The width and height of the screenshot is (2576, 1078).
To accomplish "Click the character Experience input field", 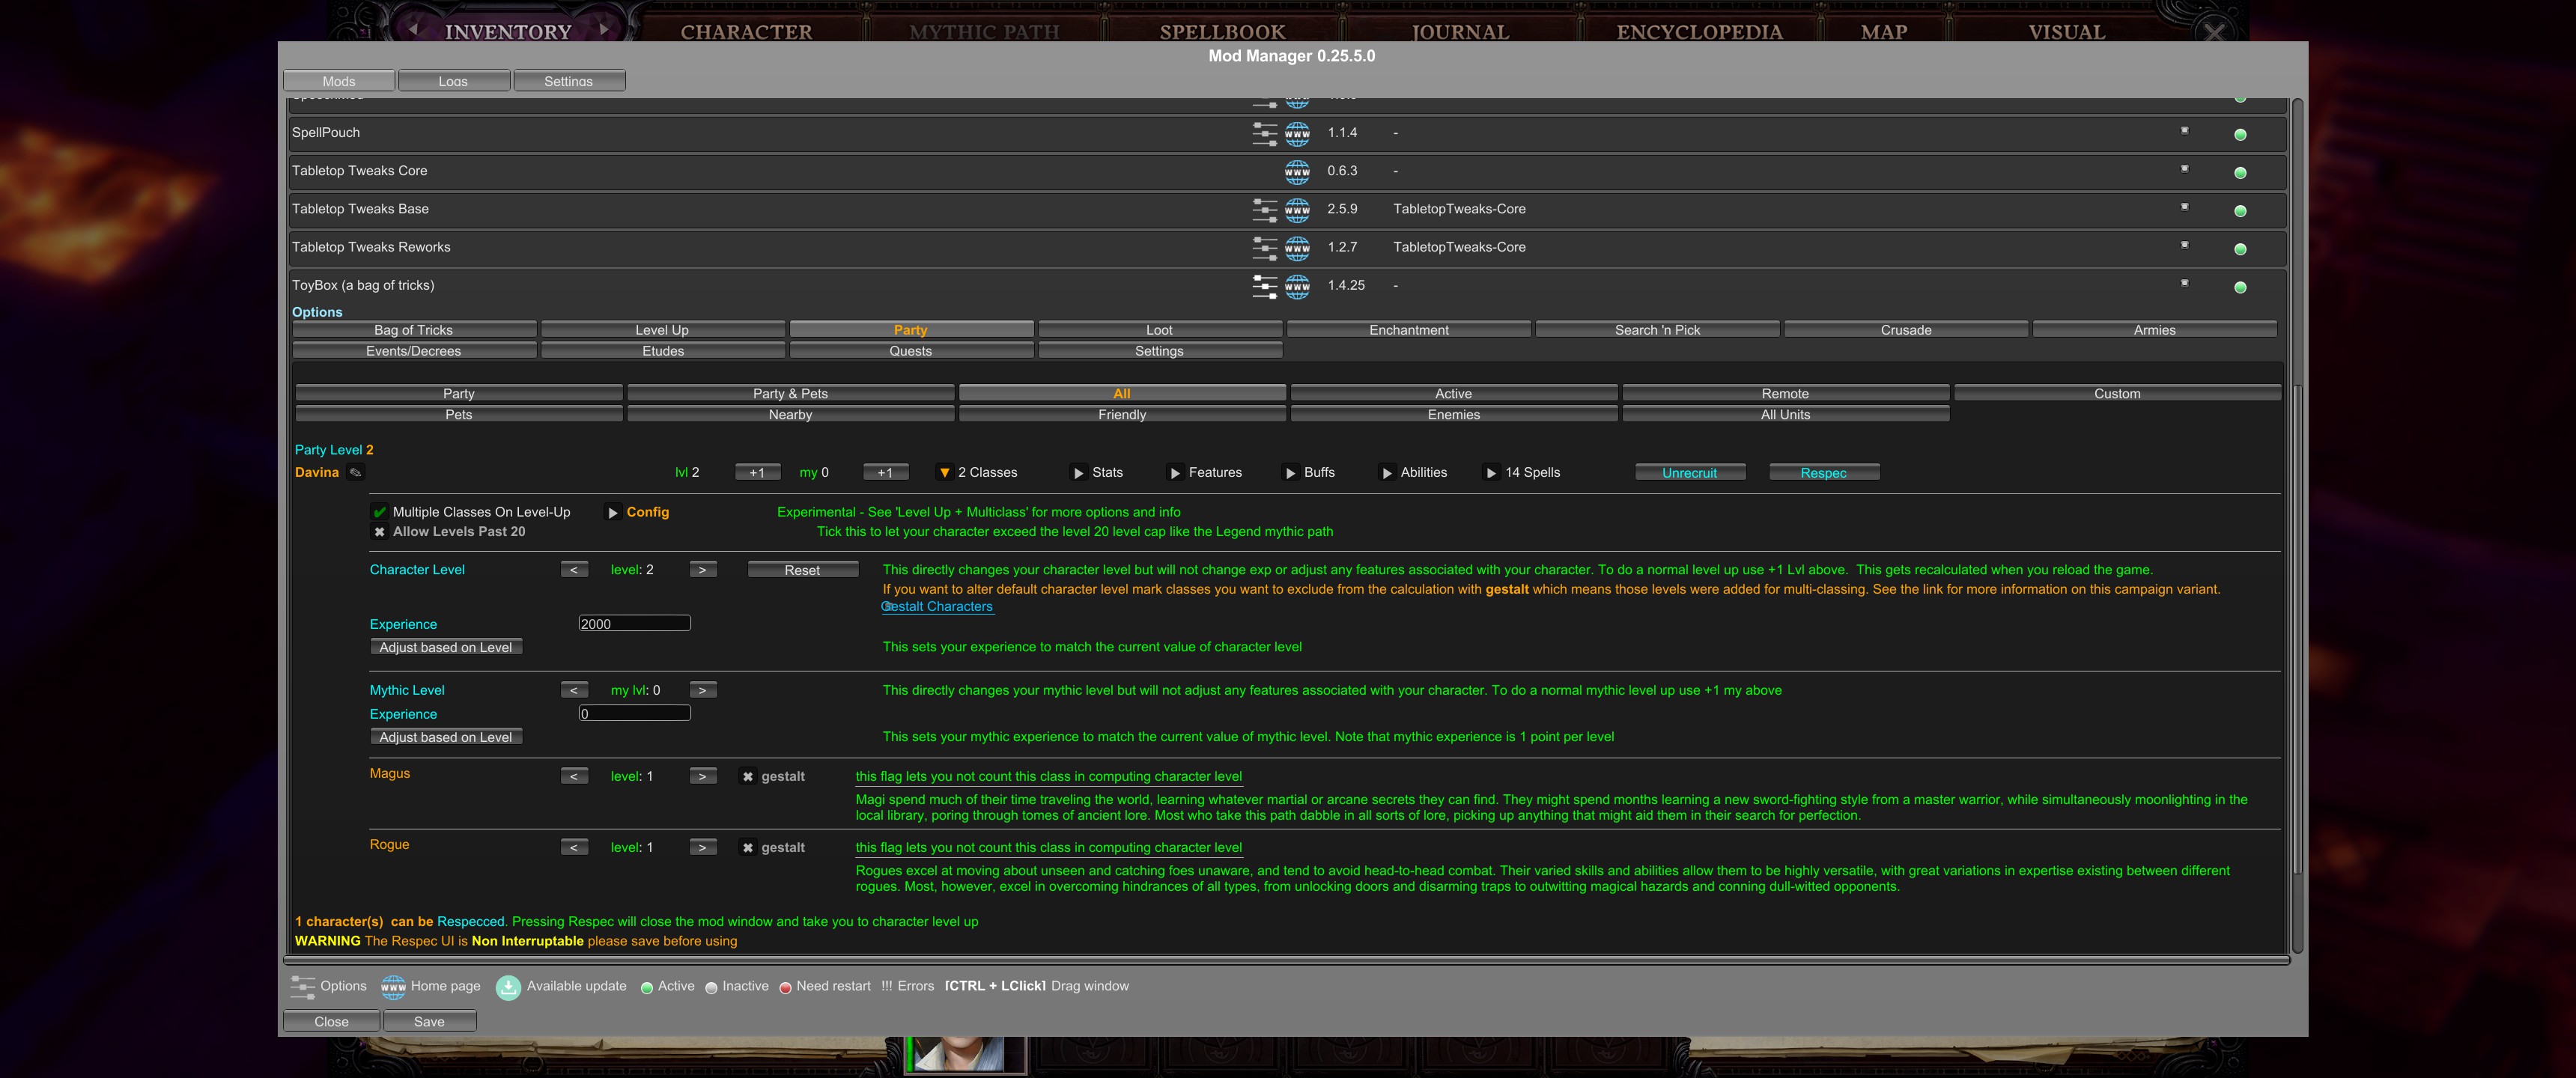I will 634,624.
